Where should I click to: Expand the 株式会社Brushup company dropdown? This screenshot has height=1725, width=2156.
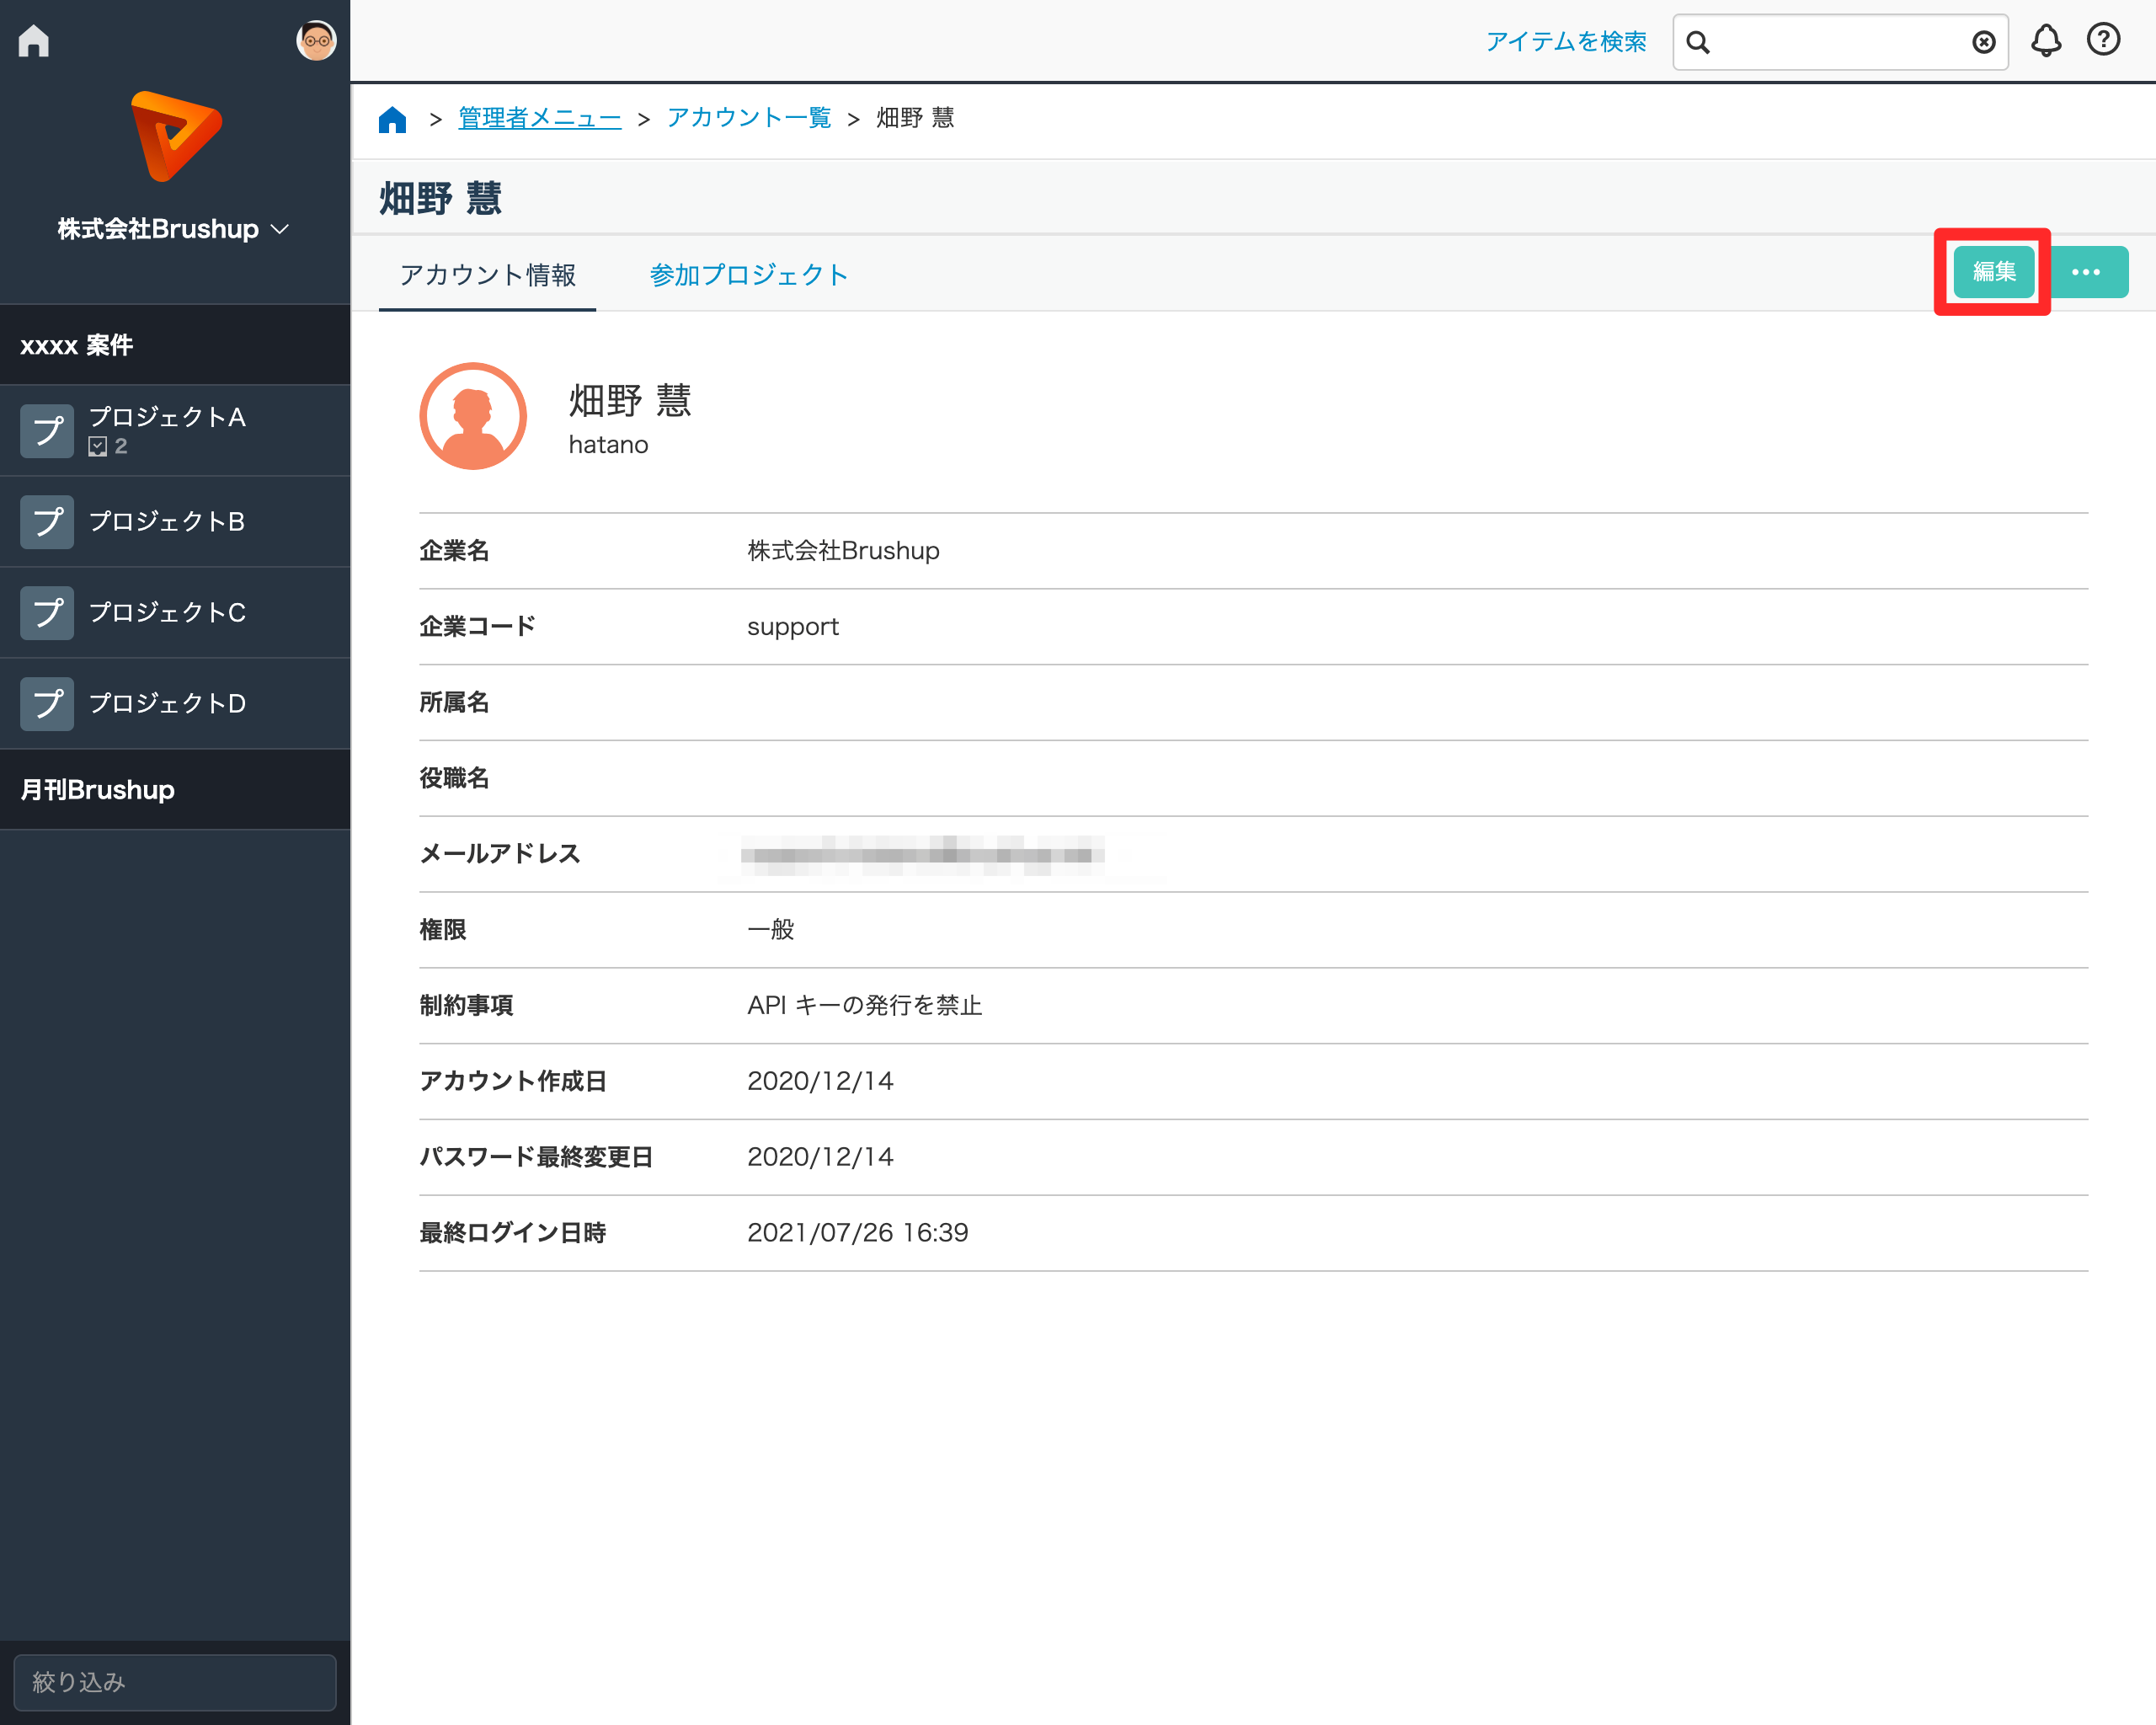pyautogui.click(x=174, y=229)
